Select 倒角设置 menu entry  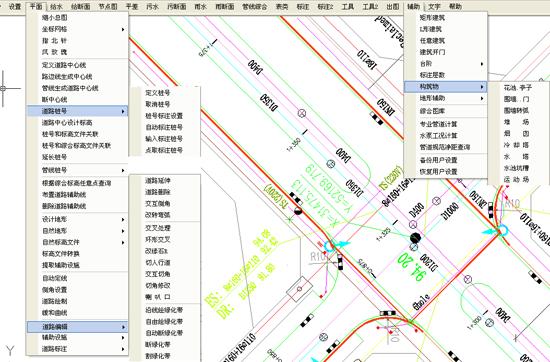tap(54, 290)
